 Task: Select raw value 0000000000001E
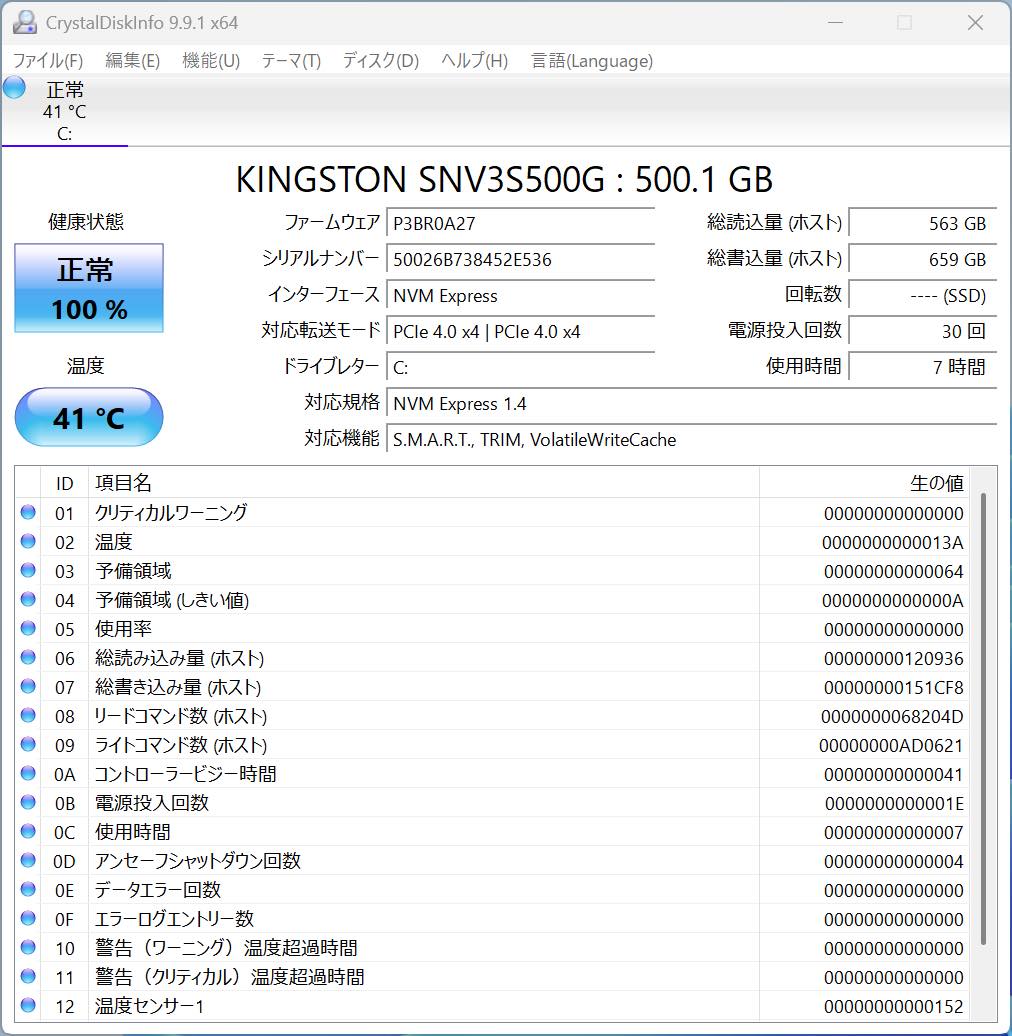point(894,803)
